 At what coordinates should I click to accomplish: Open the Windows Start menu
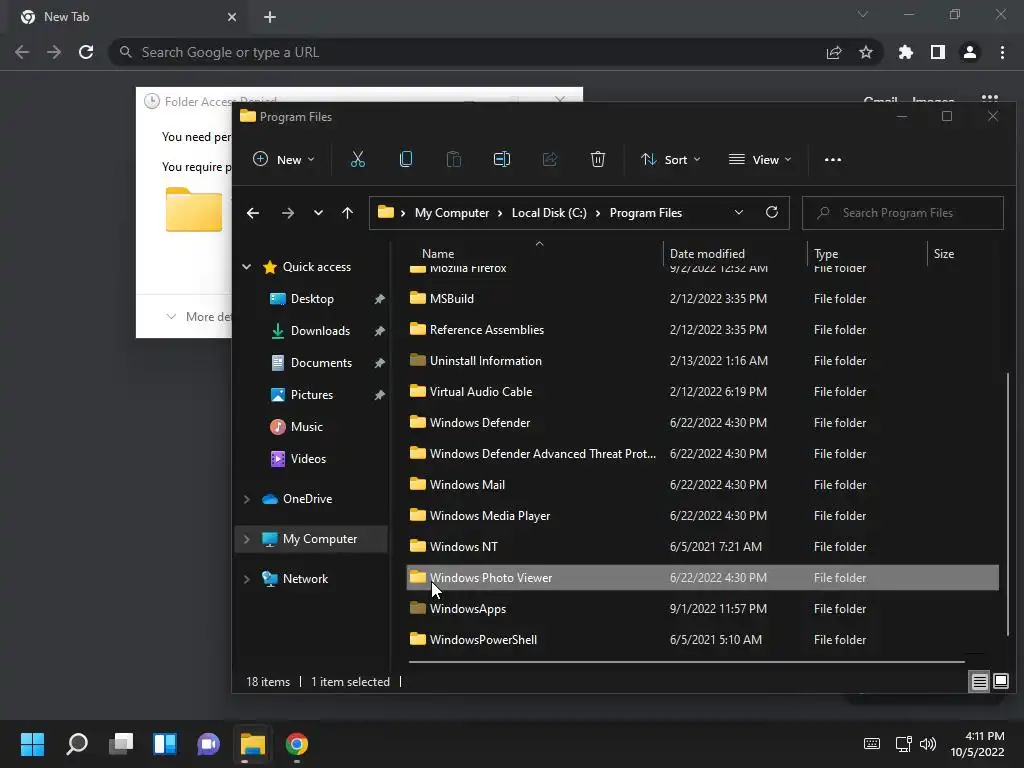pos(32,744)
